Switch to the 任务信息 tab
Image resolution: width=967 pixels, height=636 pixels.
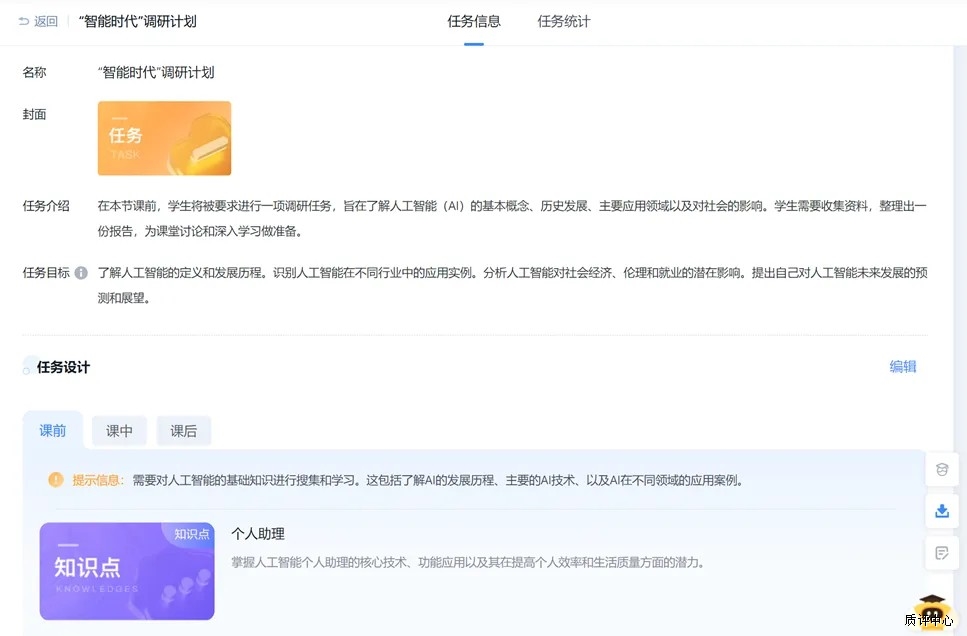coord(474,22)
